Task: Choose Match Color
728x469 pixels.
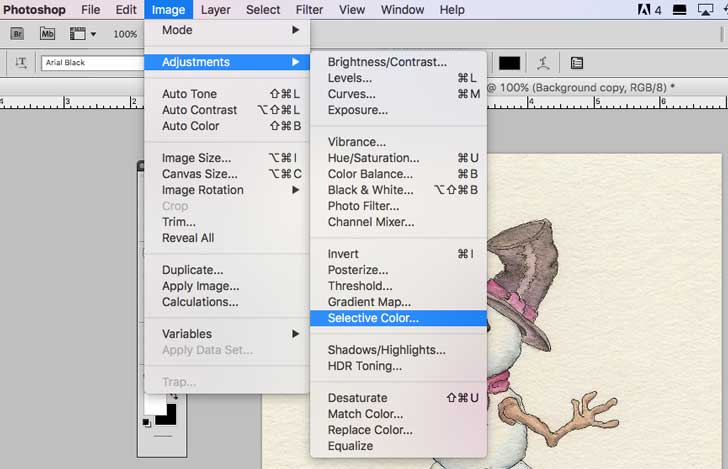Action: coord(398,414)
